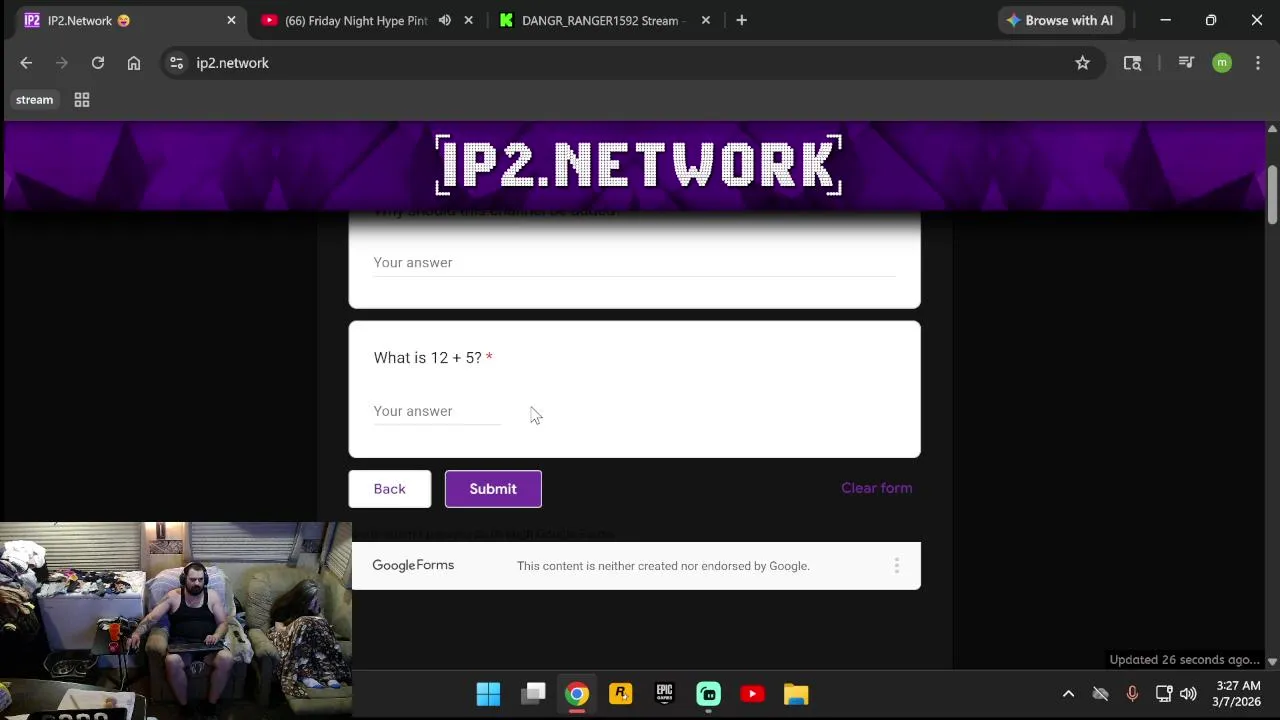Open the Google Forms more options menu

[x=896, y=566]
